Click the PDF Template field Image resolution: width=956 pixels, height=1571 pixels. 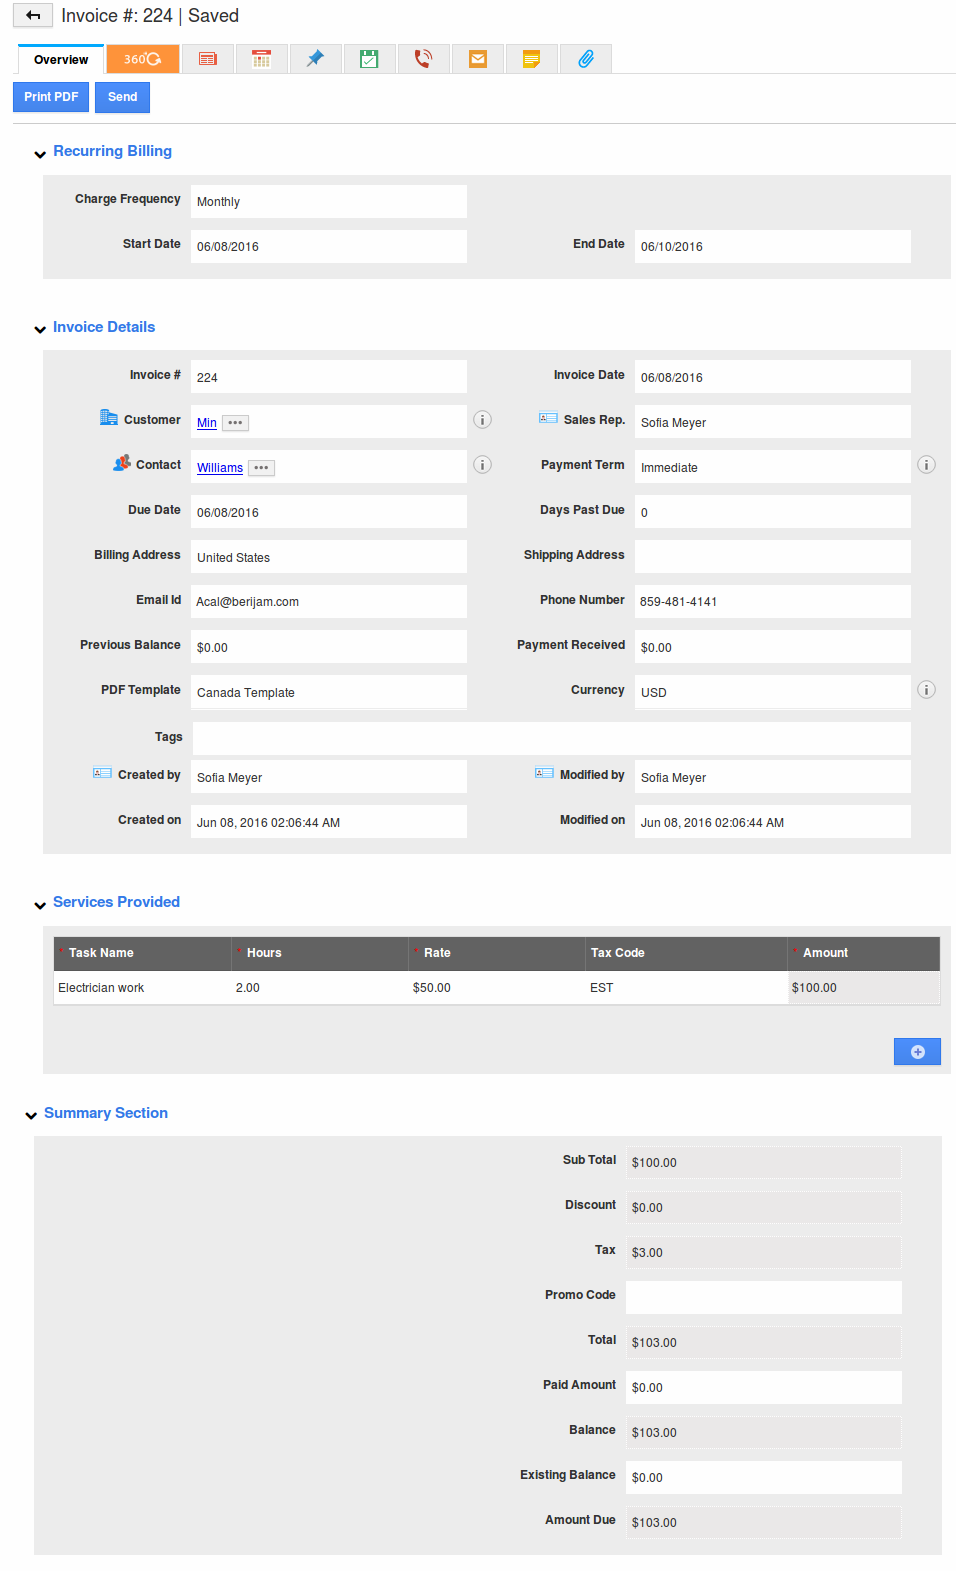coord(329,692)
